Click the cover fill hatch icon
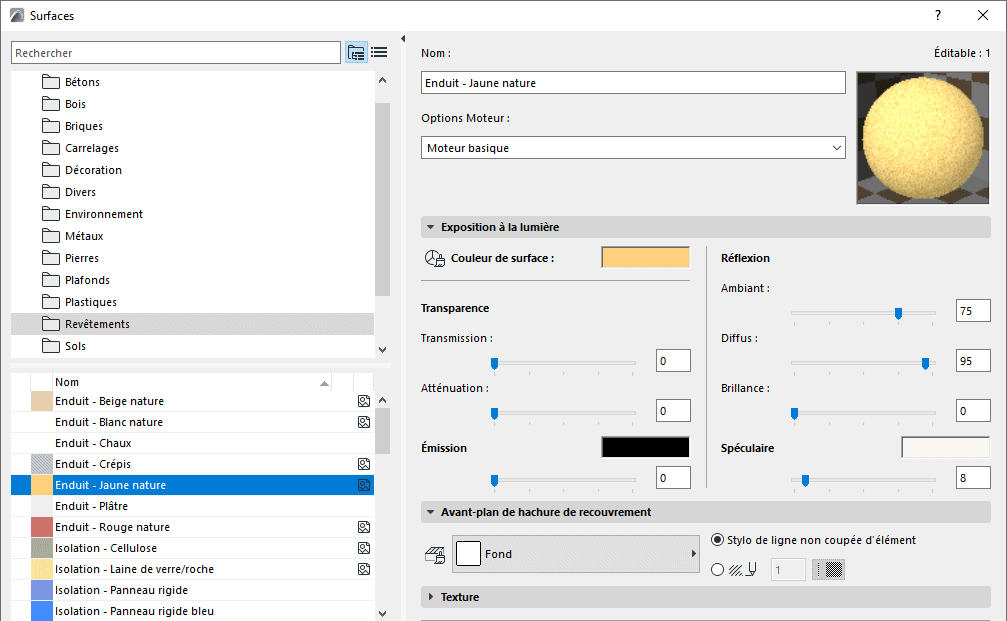1007x621 pixels. point(435,554)
